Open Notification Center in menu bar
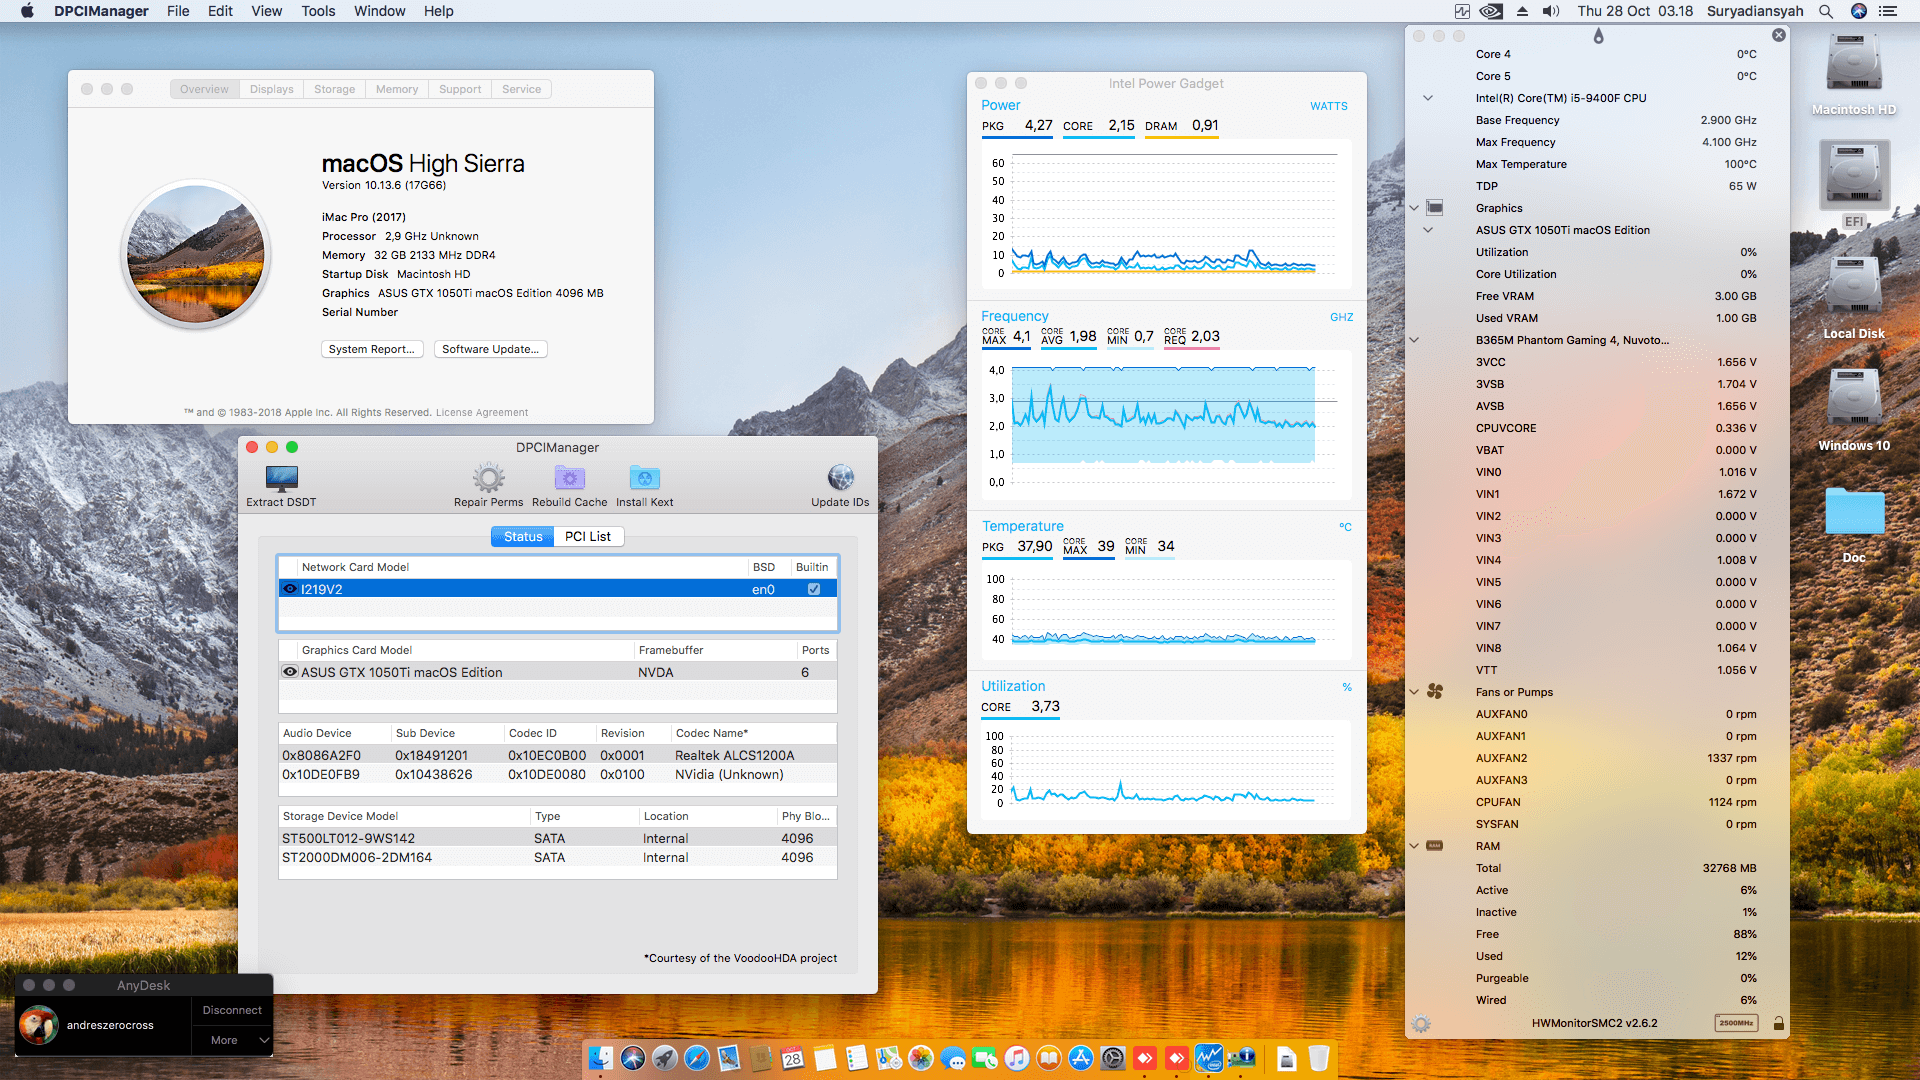This screenshot has width=1920, height=1080. click(1888, 11)
